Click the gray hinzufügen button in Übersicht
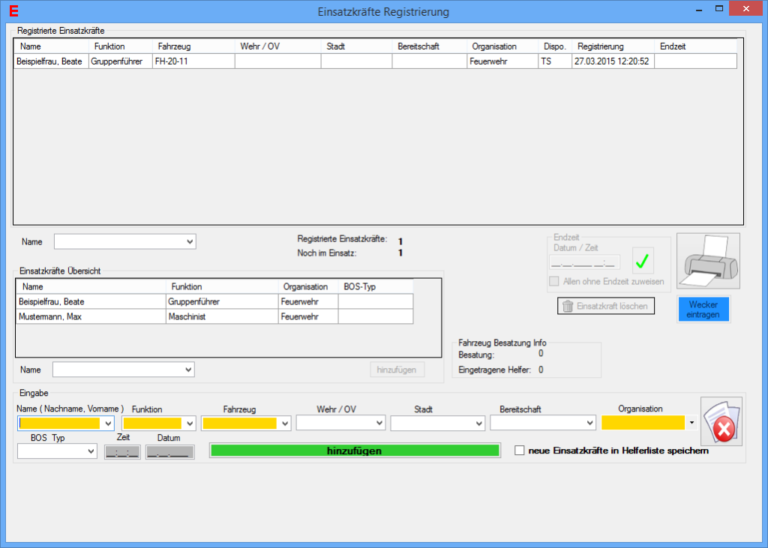 397,370
